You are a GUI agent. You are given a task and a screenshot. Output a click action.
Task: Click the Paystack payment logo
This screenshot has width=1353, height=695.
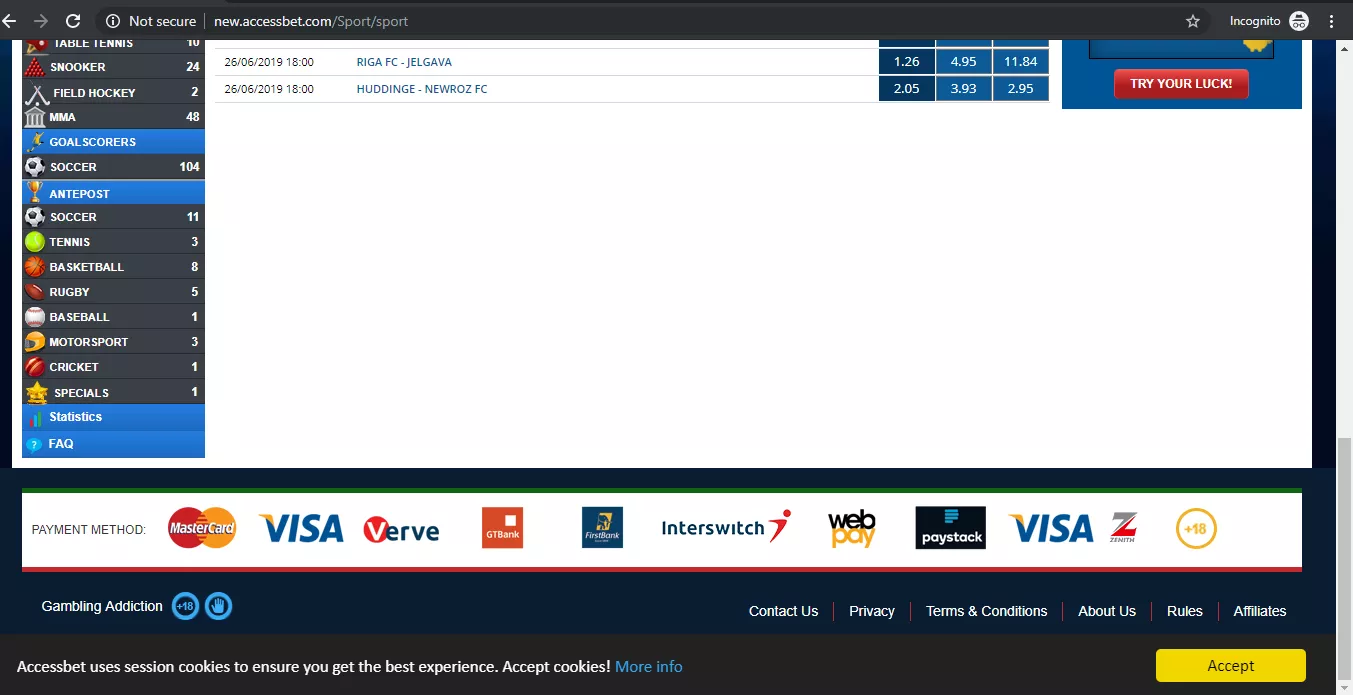950,528
